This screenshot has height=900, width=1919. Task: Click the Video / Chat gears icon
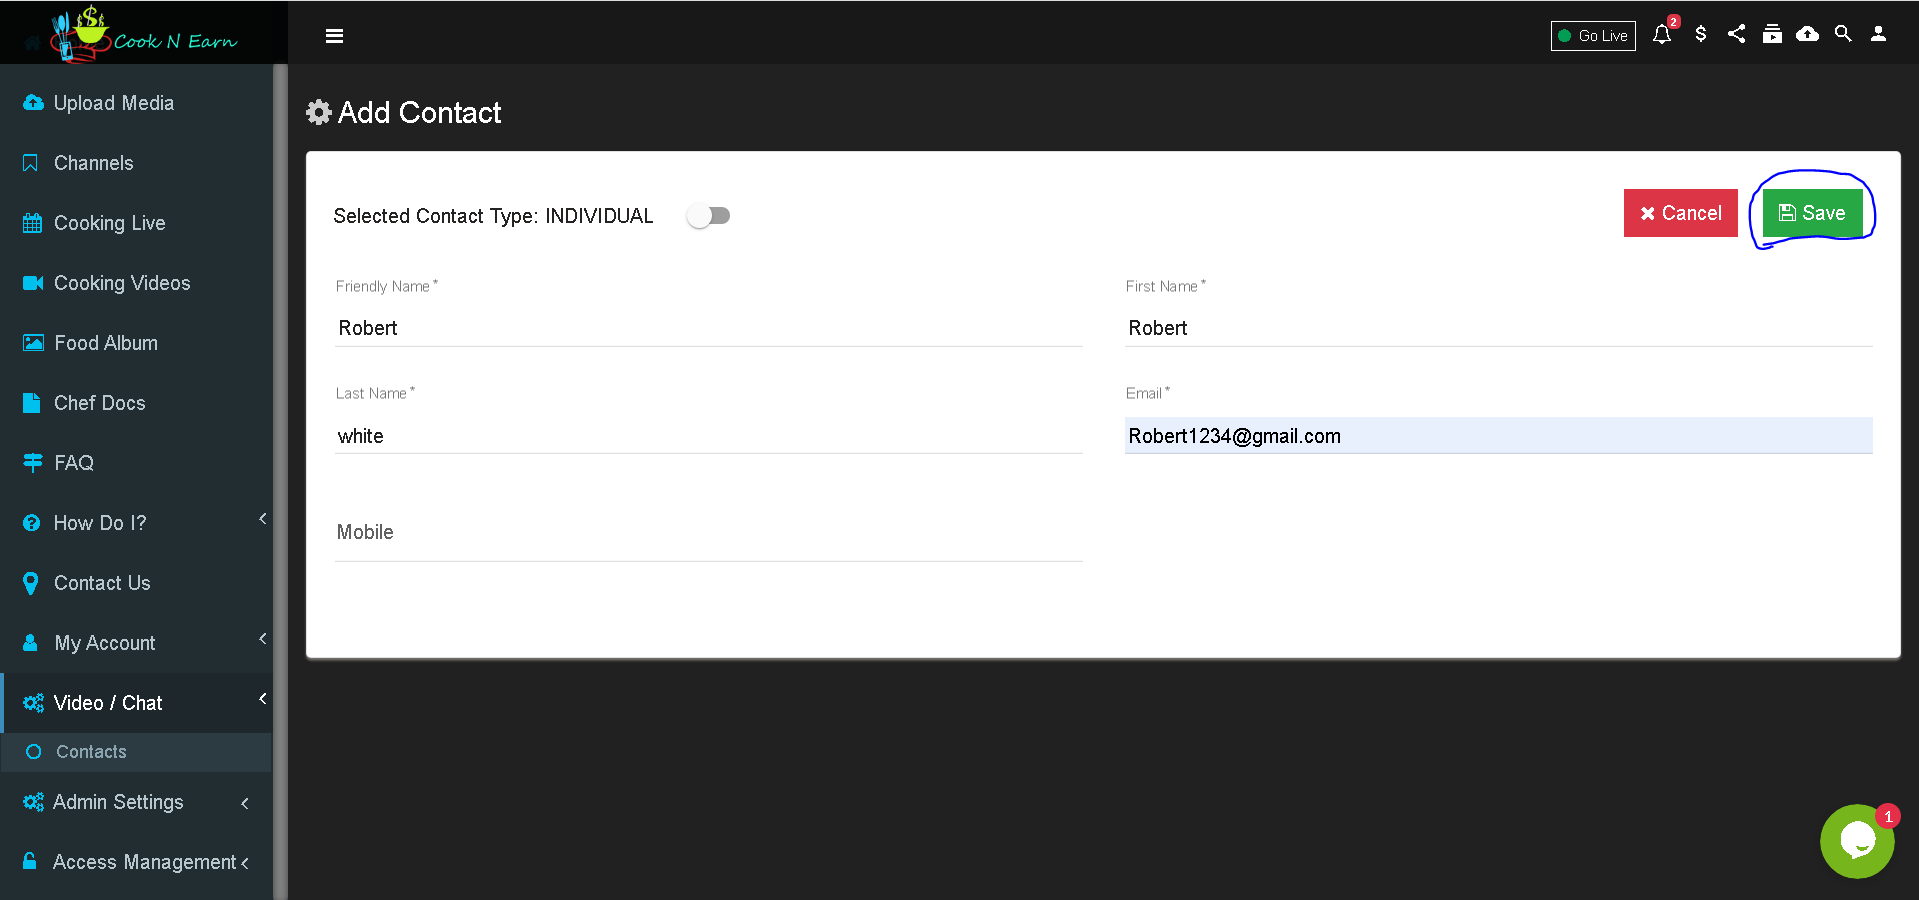tap(33, 703)
